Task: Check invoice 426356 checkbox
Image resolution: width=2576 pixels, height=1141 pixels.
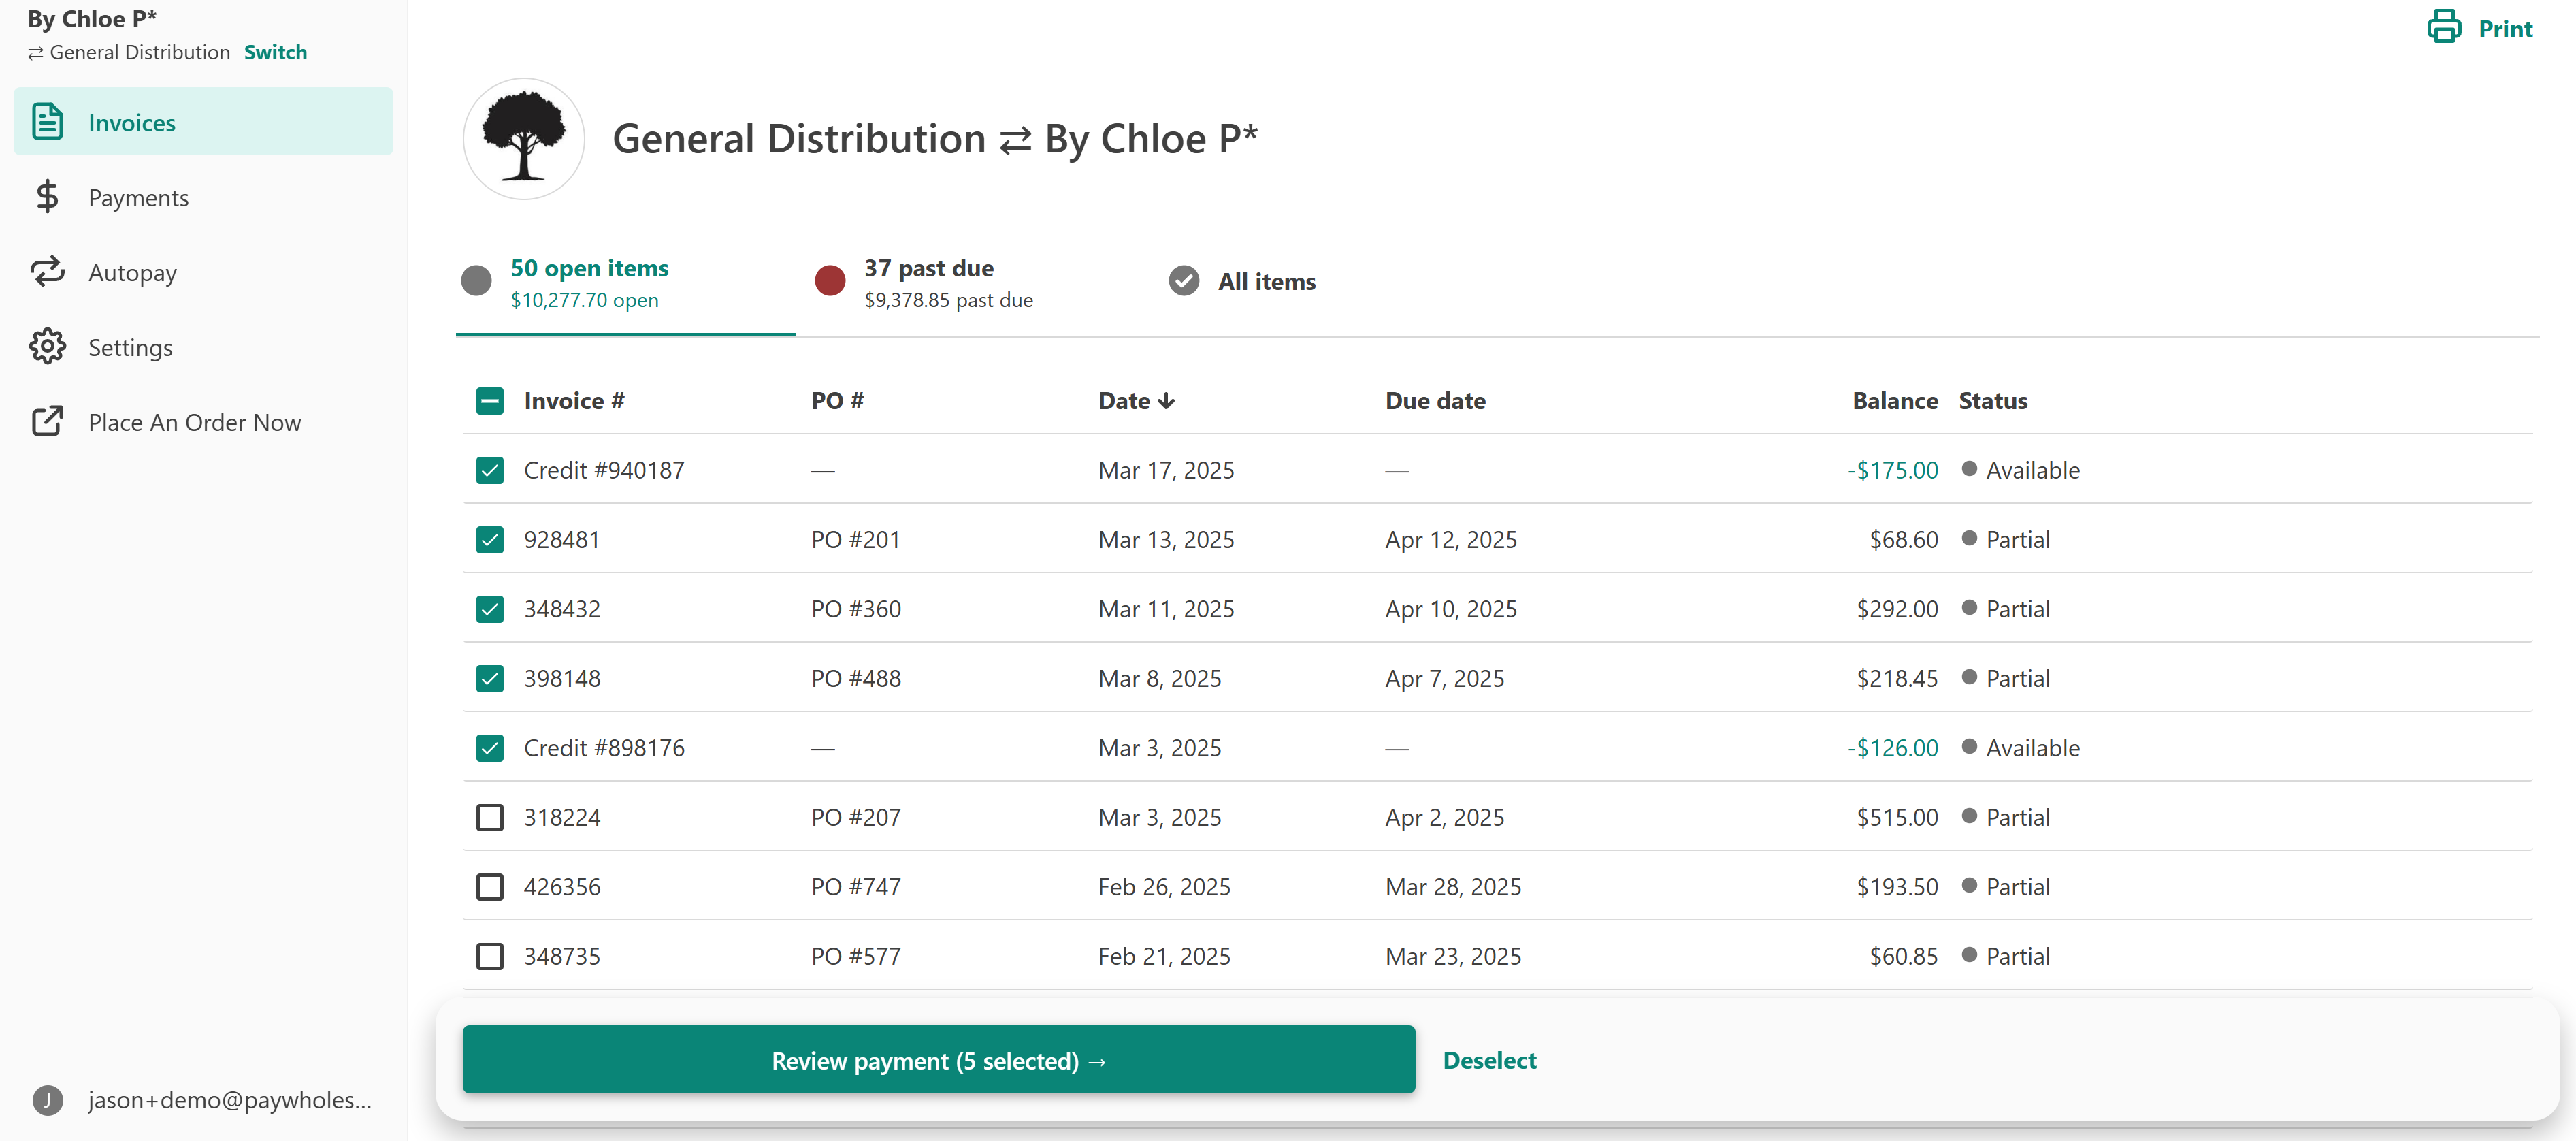Action: pyautogui.click(x=490, y=887)
